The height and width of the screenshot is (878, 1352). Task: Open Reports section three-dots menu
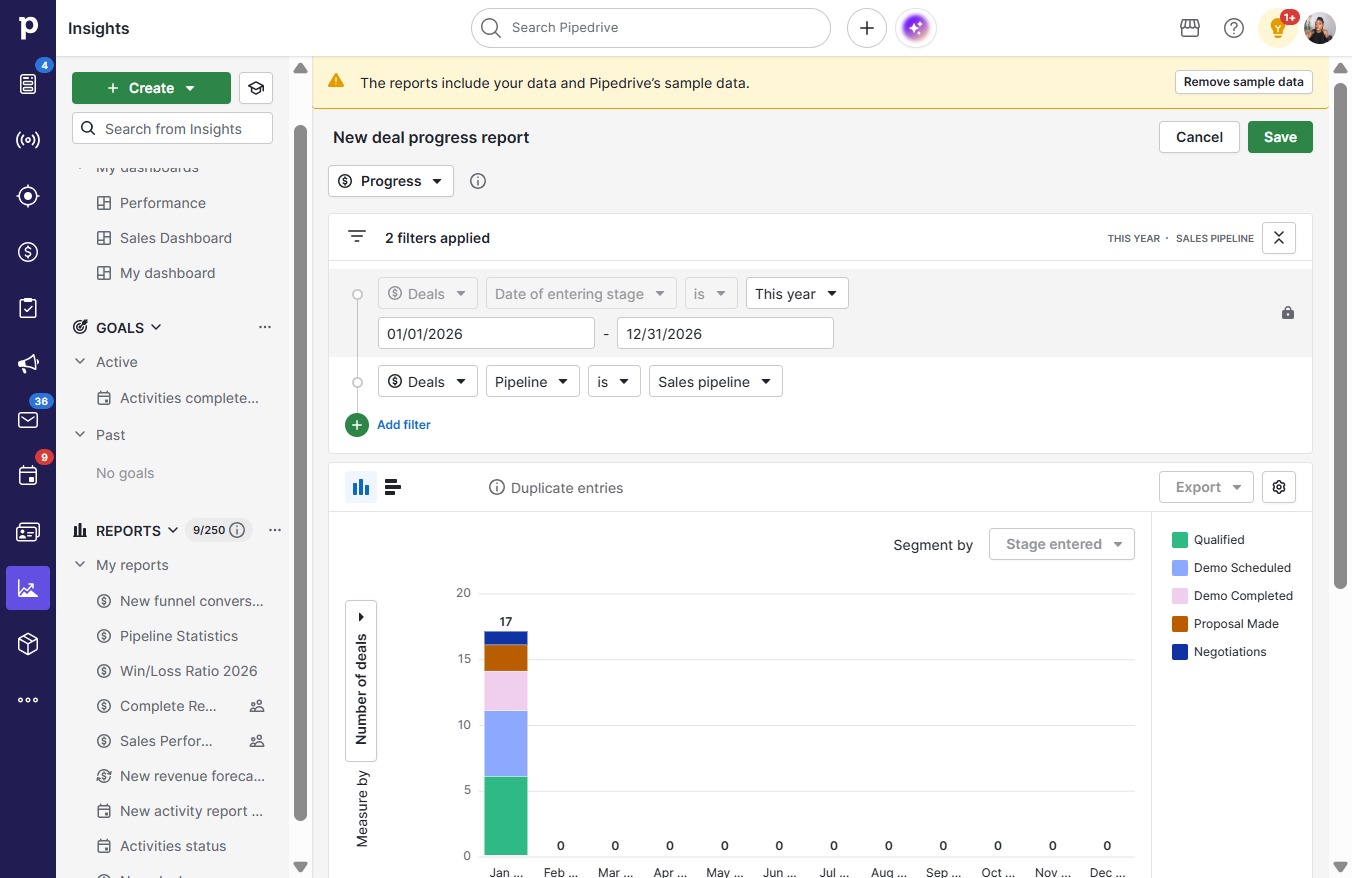[275, 530]
